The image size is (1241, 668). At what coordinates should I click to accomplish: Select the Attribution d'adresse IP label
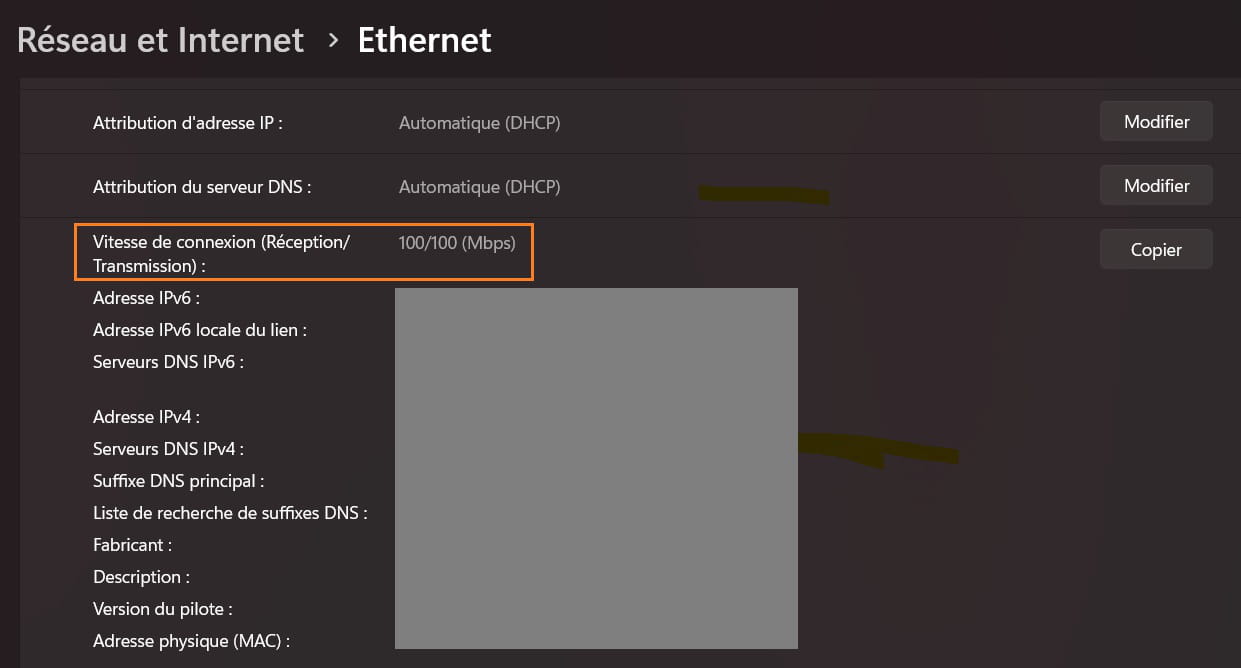pos(188,123)
